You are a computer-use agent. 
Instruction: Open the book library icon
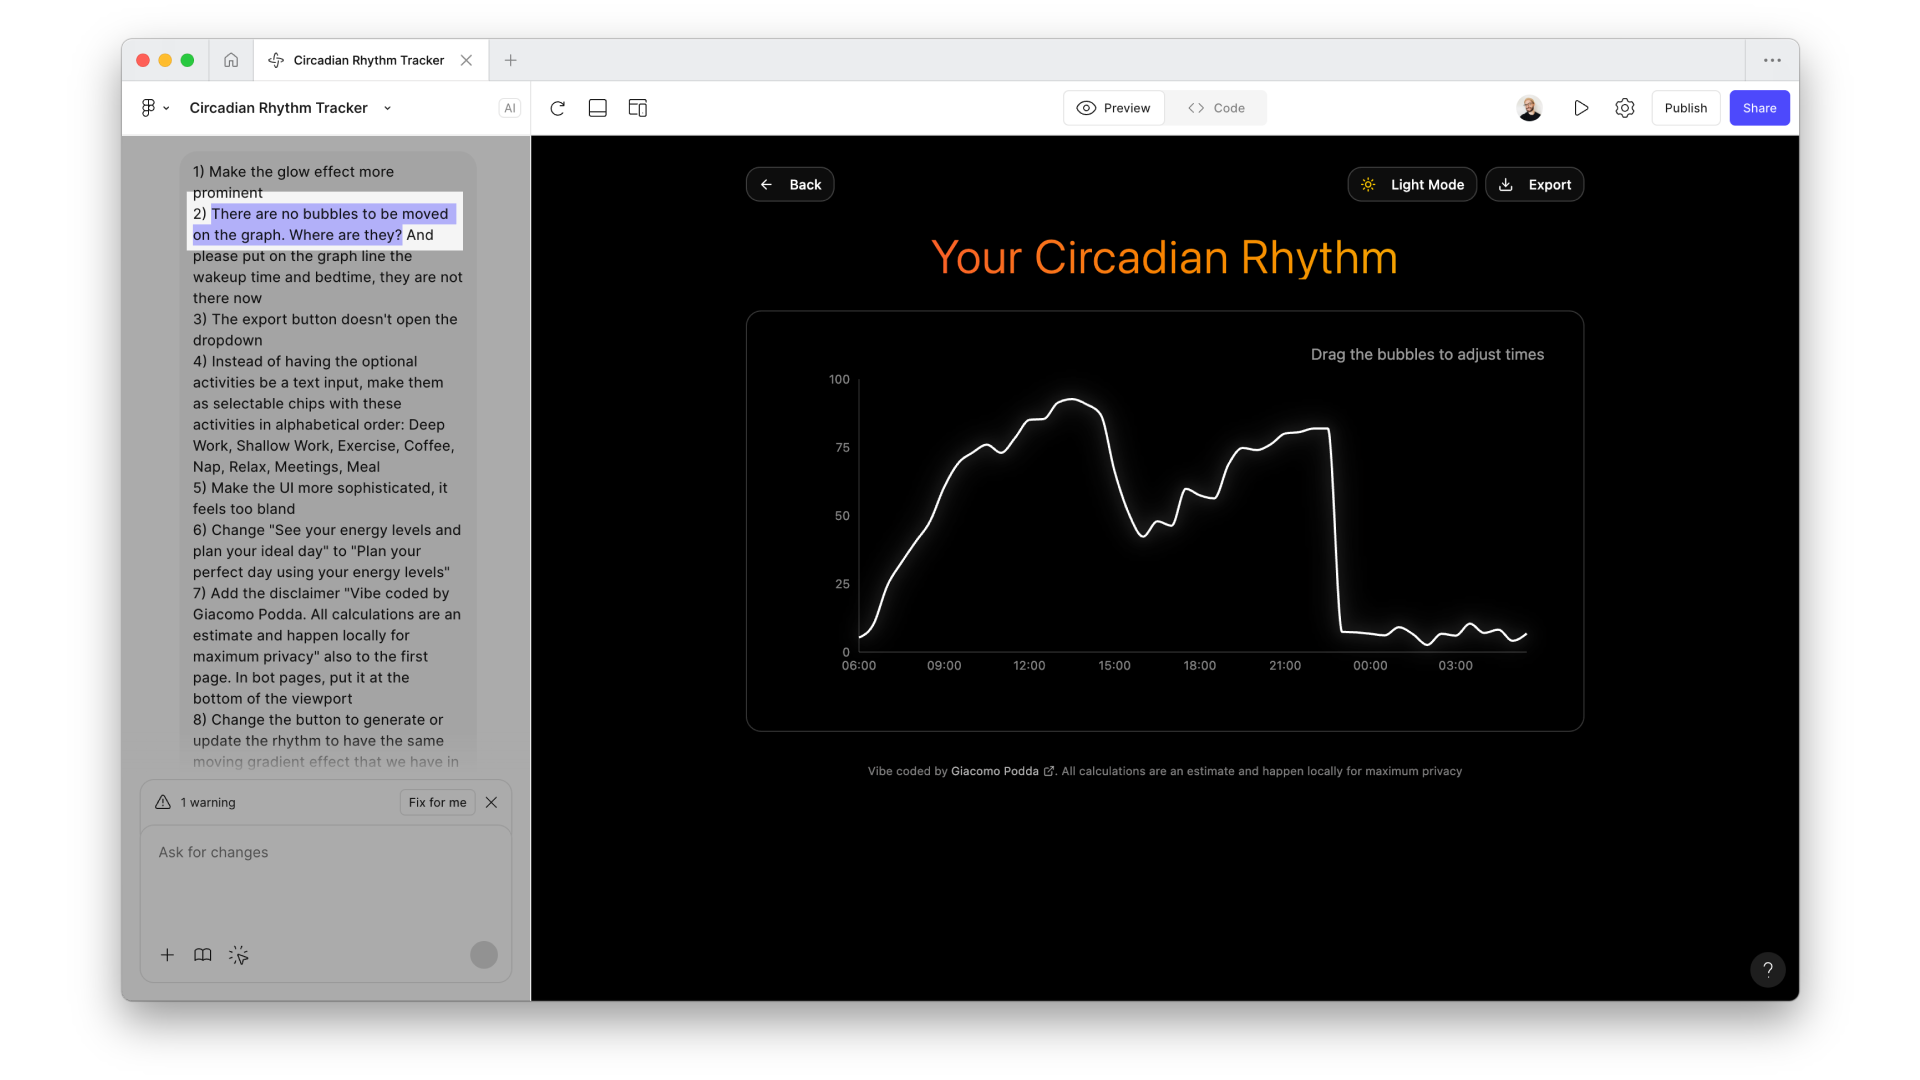tap(203, 955)
